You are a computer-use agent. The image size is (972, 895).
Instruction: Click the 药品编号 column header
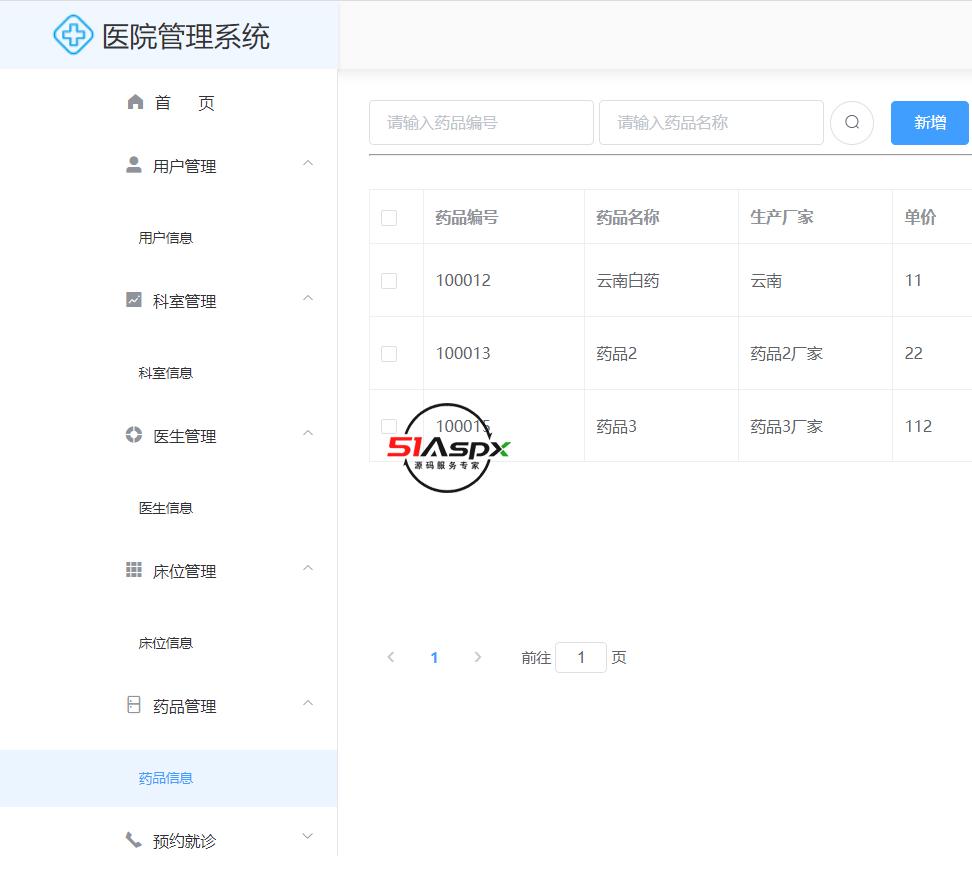tap(467, 218)
